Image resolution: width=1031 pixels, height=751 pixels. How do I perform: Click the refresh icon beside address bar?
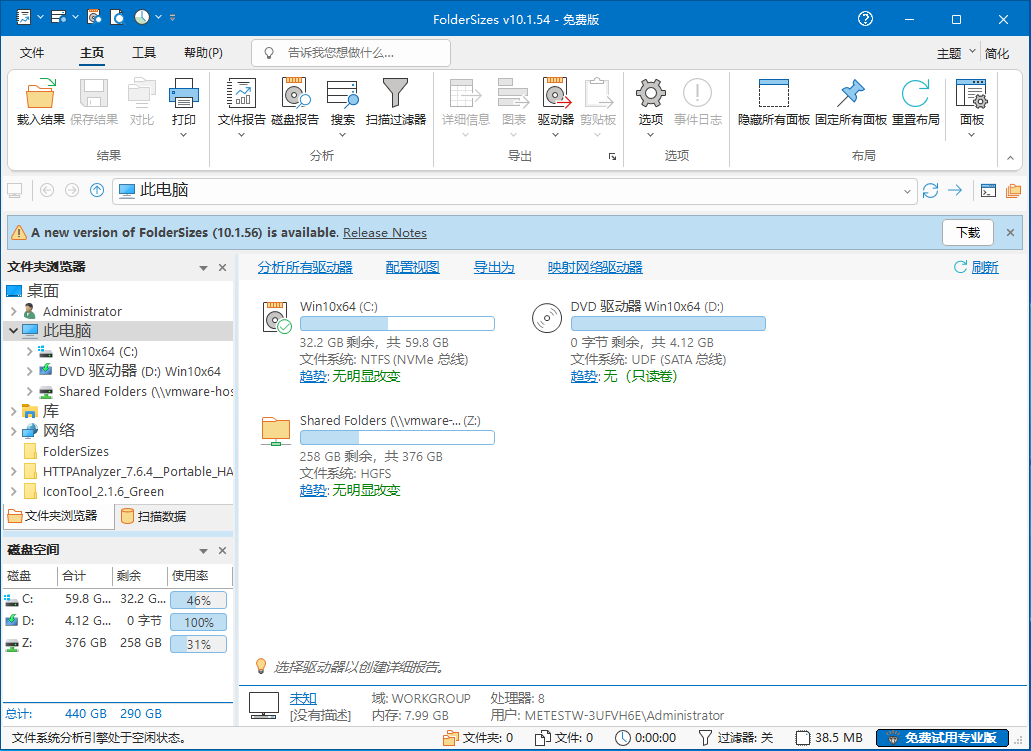point(930,191)
